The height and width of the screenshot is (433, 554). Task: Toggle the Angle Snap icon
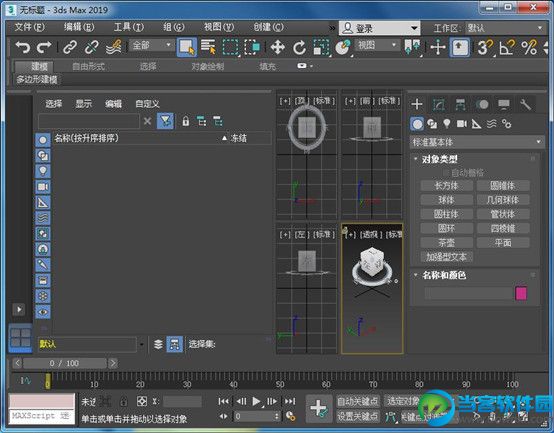click(507, 47)
